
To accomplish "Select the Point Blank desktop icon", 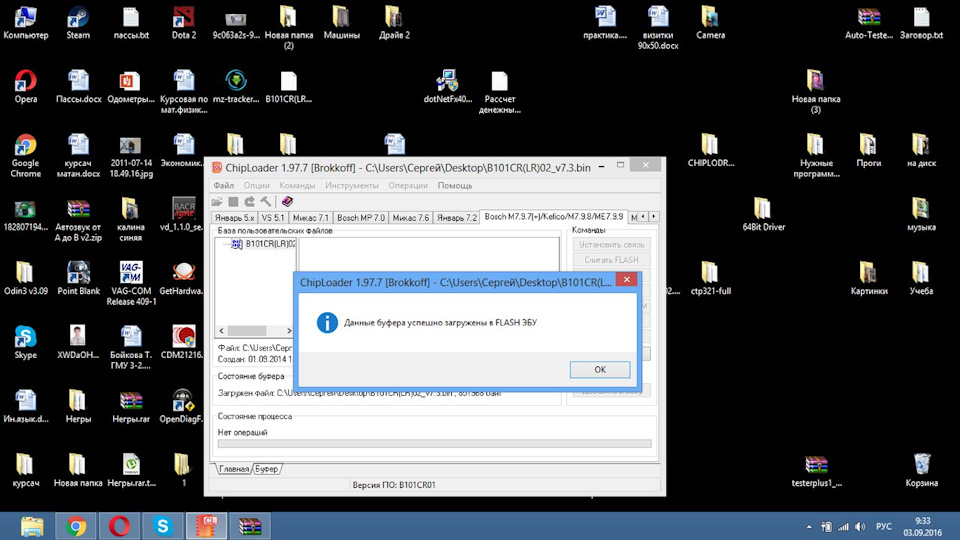I will 78,279.
